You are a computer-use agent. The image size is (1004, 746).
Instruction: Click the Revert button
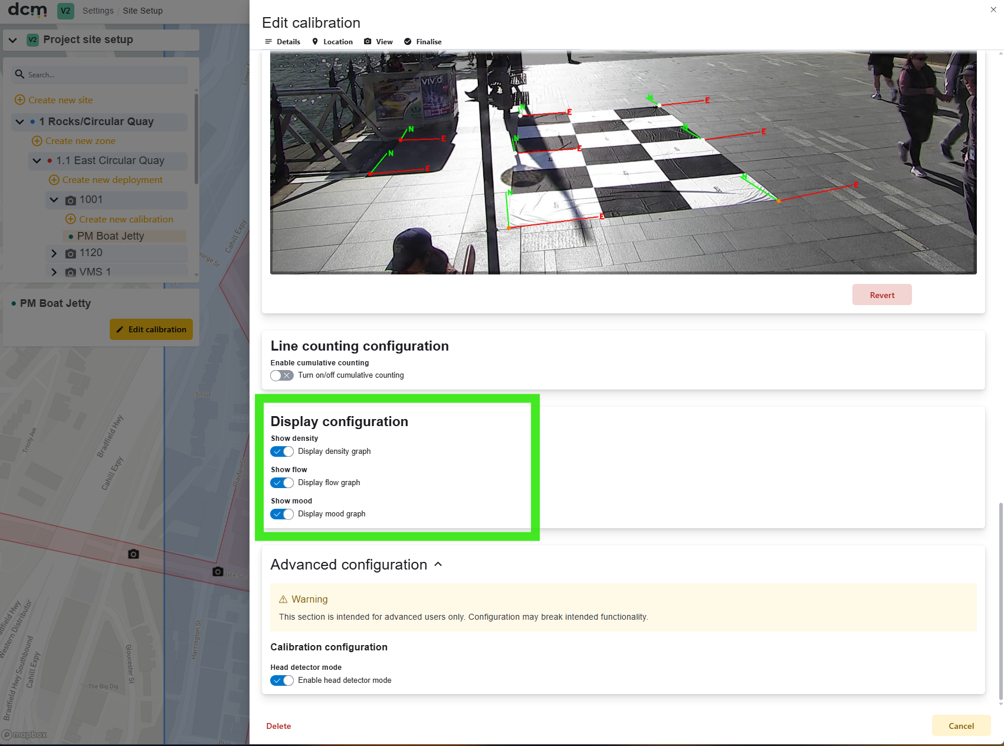pos(882,295)
